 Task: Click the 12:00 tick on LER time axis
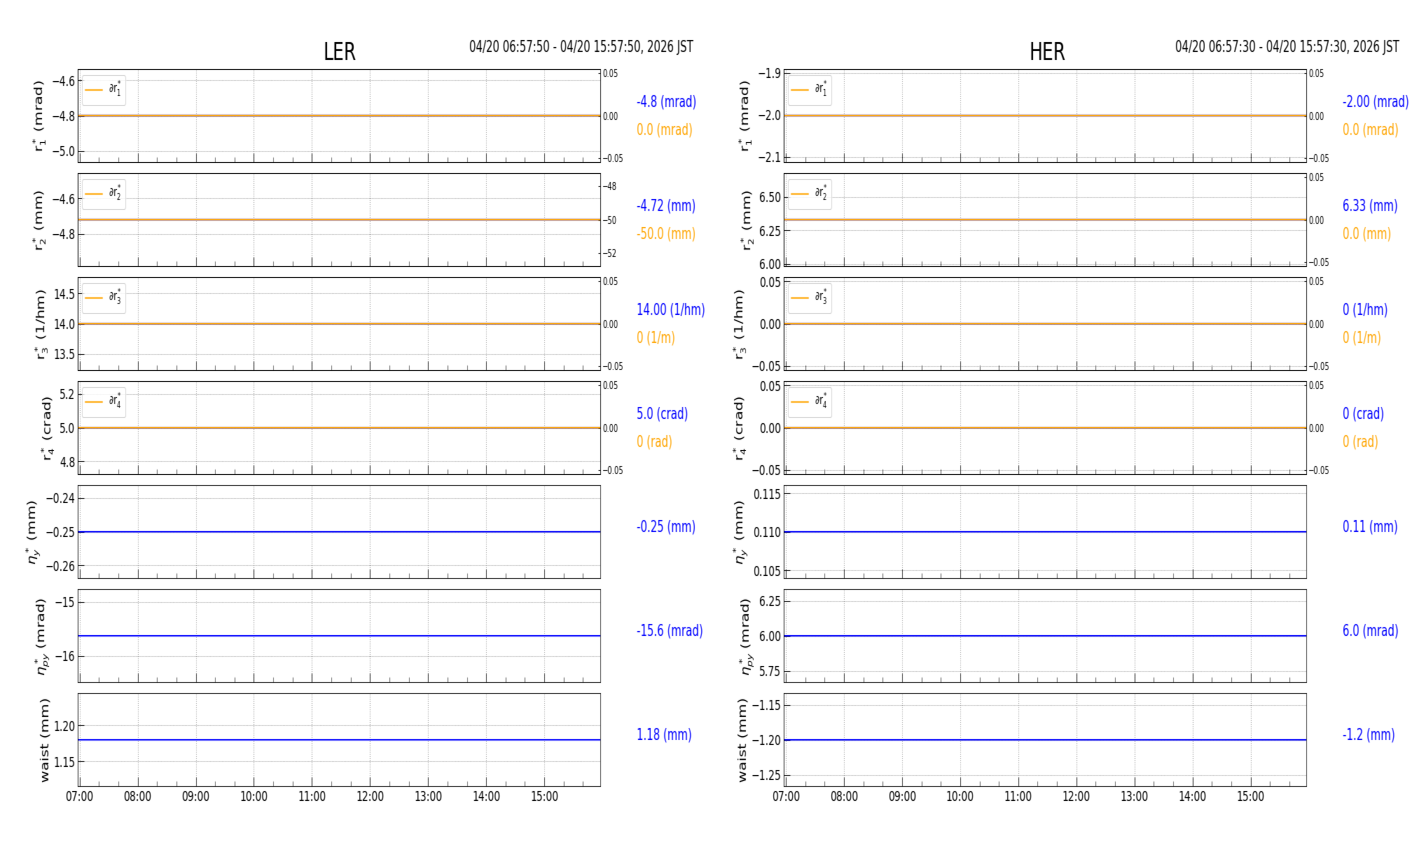(x=370, y=797)
